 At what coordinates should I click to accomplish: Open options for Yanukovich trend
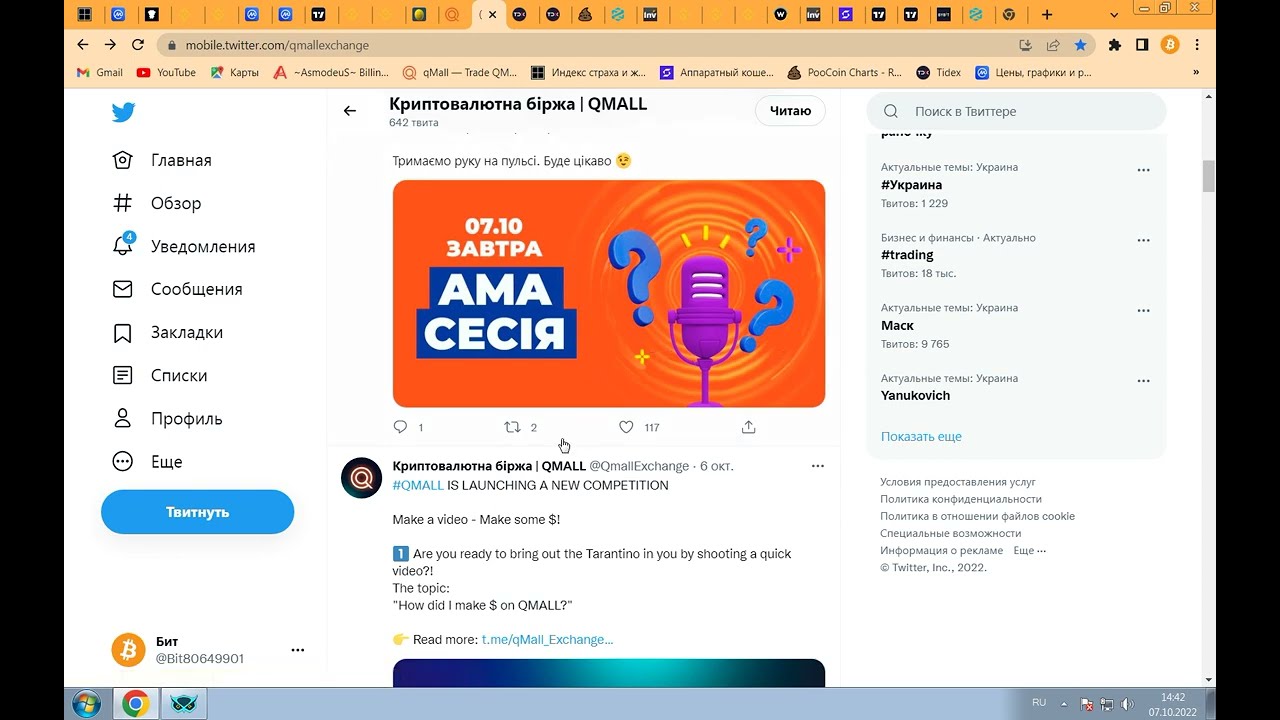[1144, 381]
